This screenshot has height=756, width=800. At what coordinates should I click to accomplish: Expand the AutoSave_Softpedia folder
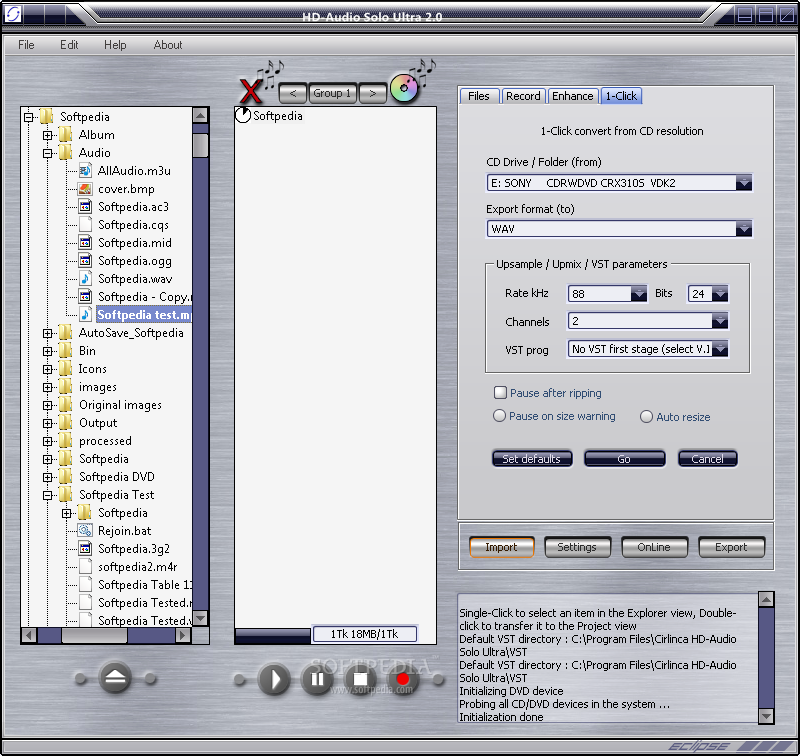(x=47, y=333)
